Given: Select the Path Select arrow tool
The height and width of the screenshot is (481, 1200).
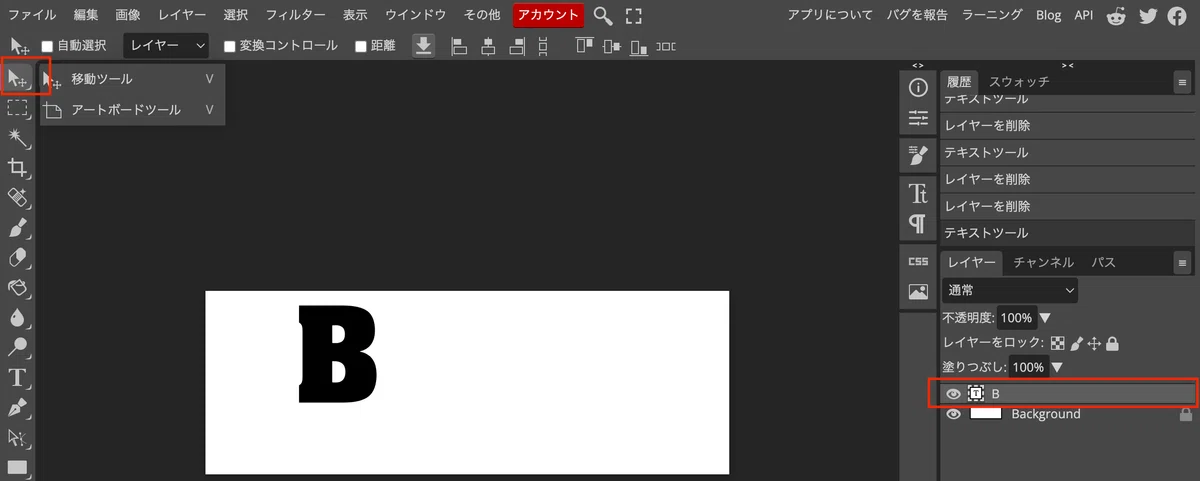Looking at the screenshot, I should point(17,438).
